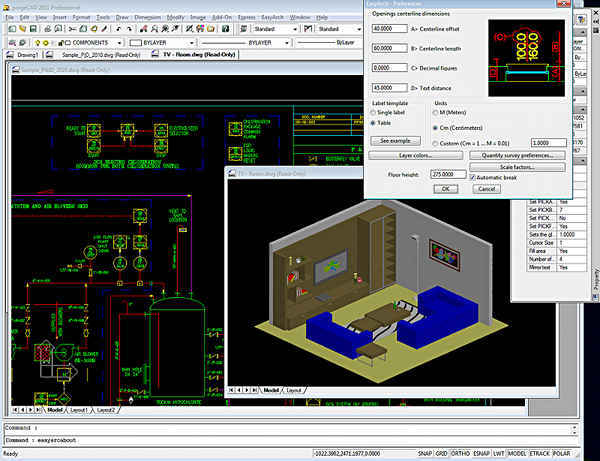Collapse the first Properties panel section arrow
This screenshot has width=600, height=461.
[582, 32]
